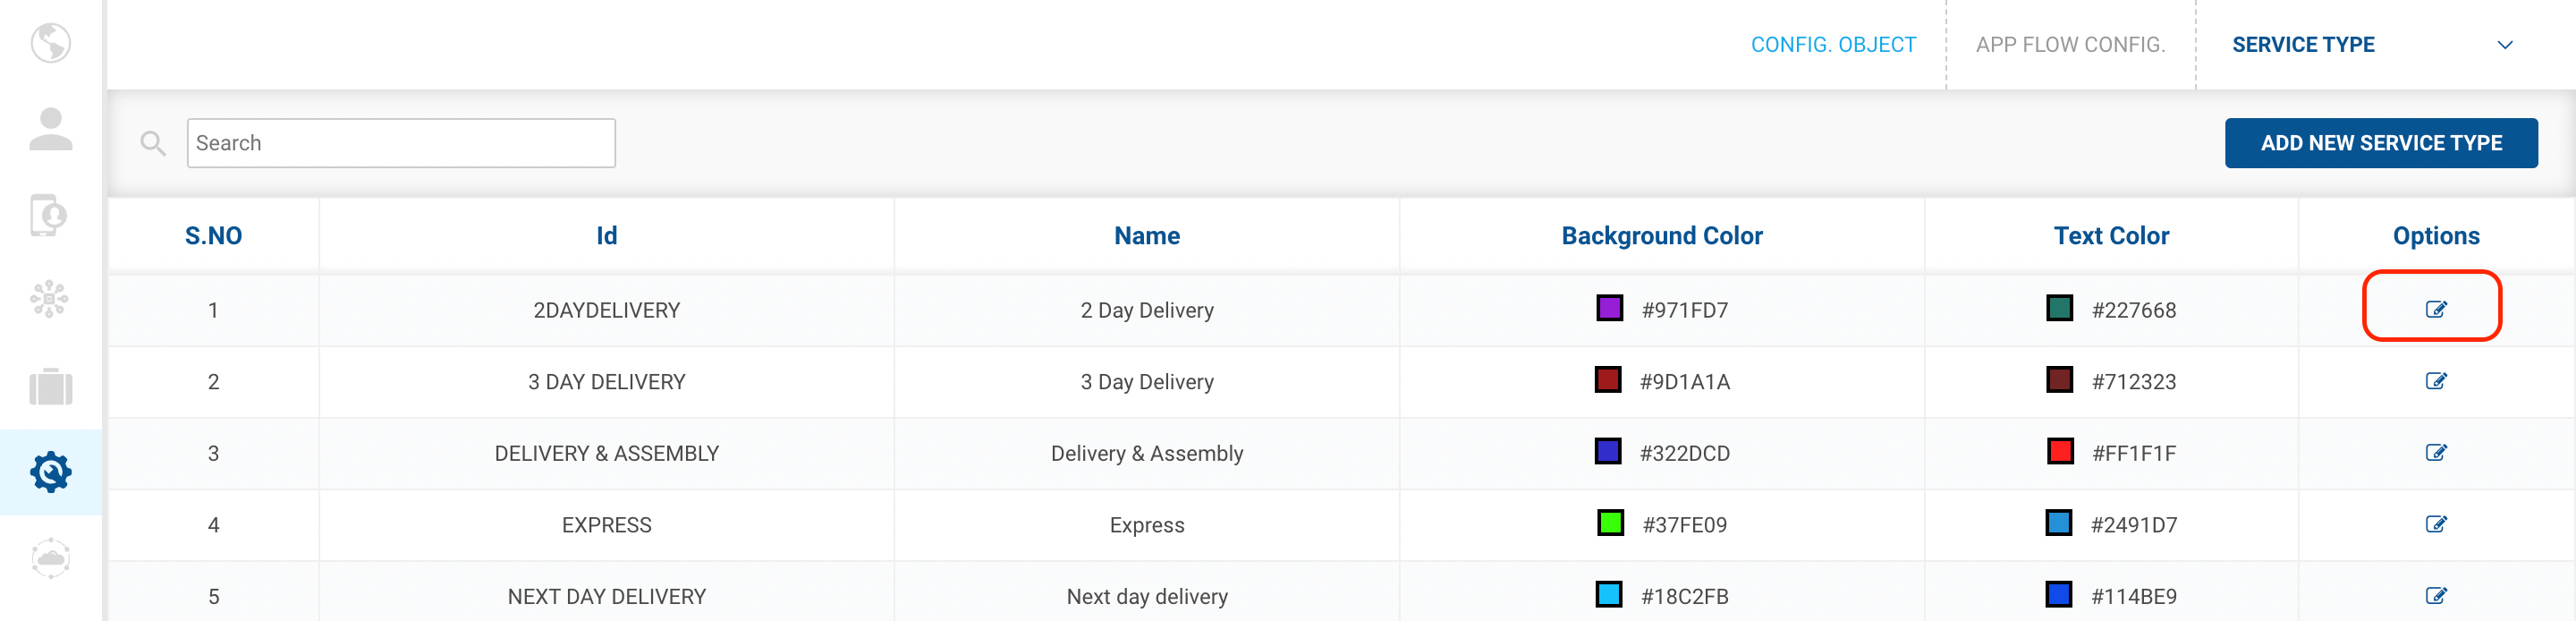This screenshot has width=2576, height=621.
Task: Expand the SERVICE TYPE dropdown chevron
Action: click(x=2504, y=45)
